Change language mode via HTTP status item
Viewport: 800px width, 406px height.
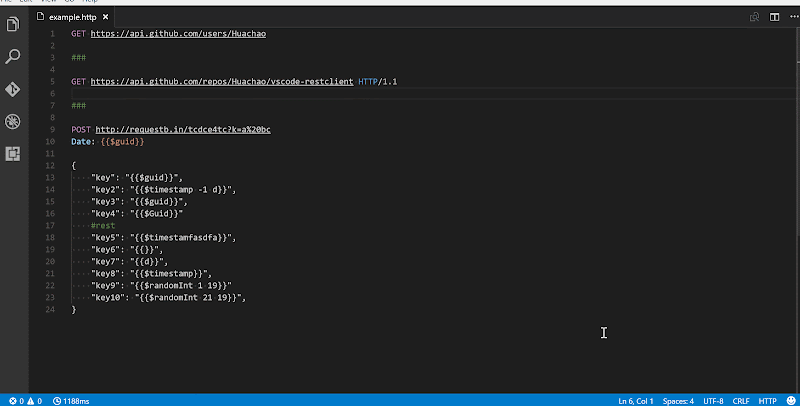click(767, 401)
